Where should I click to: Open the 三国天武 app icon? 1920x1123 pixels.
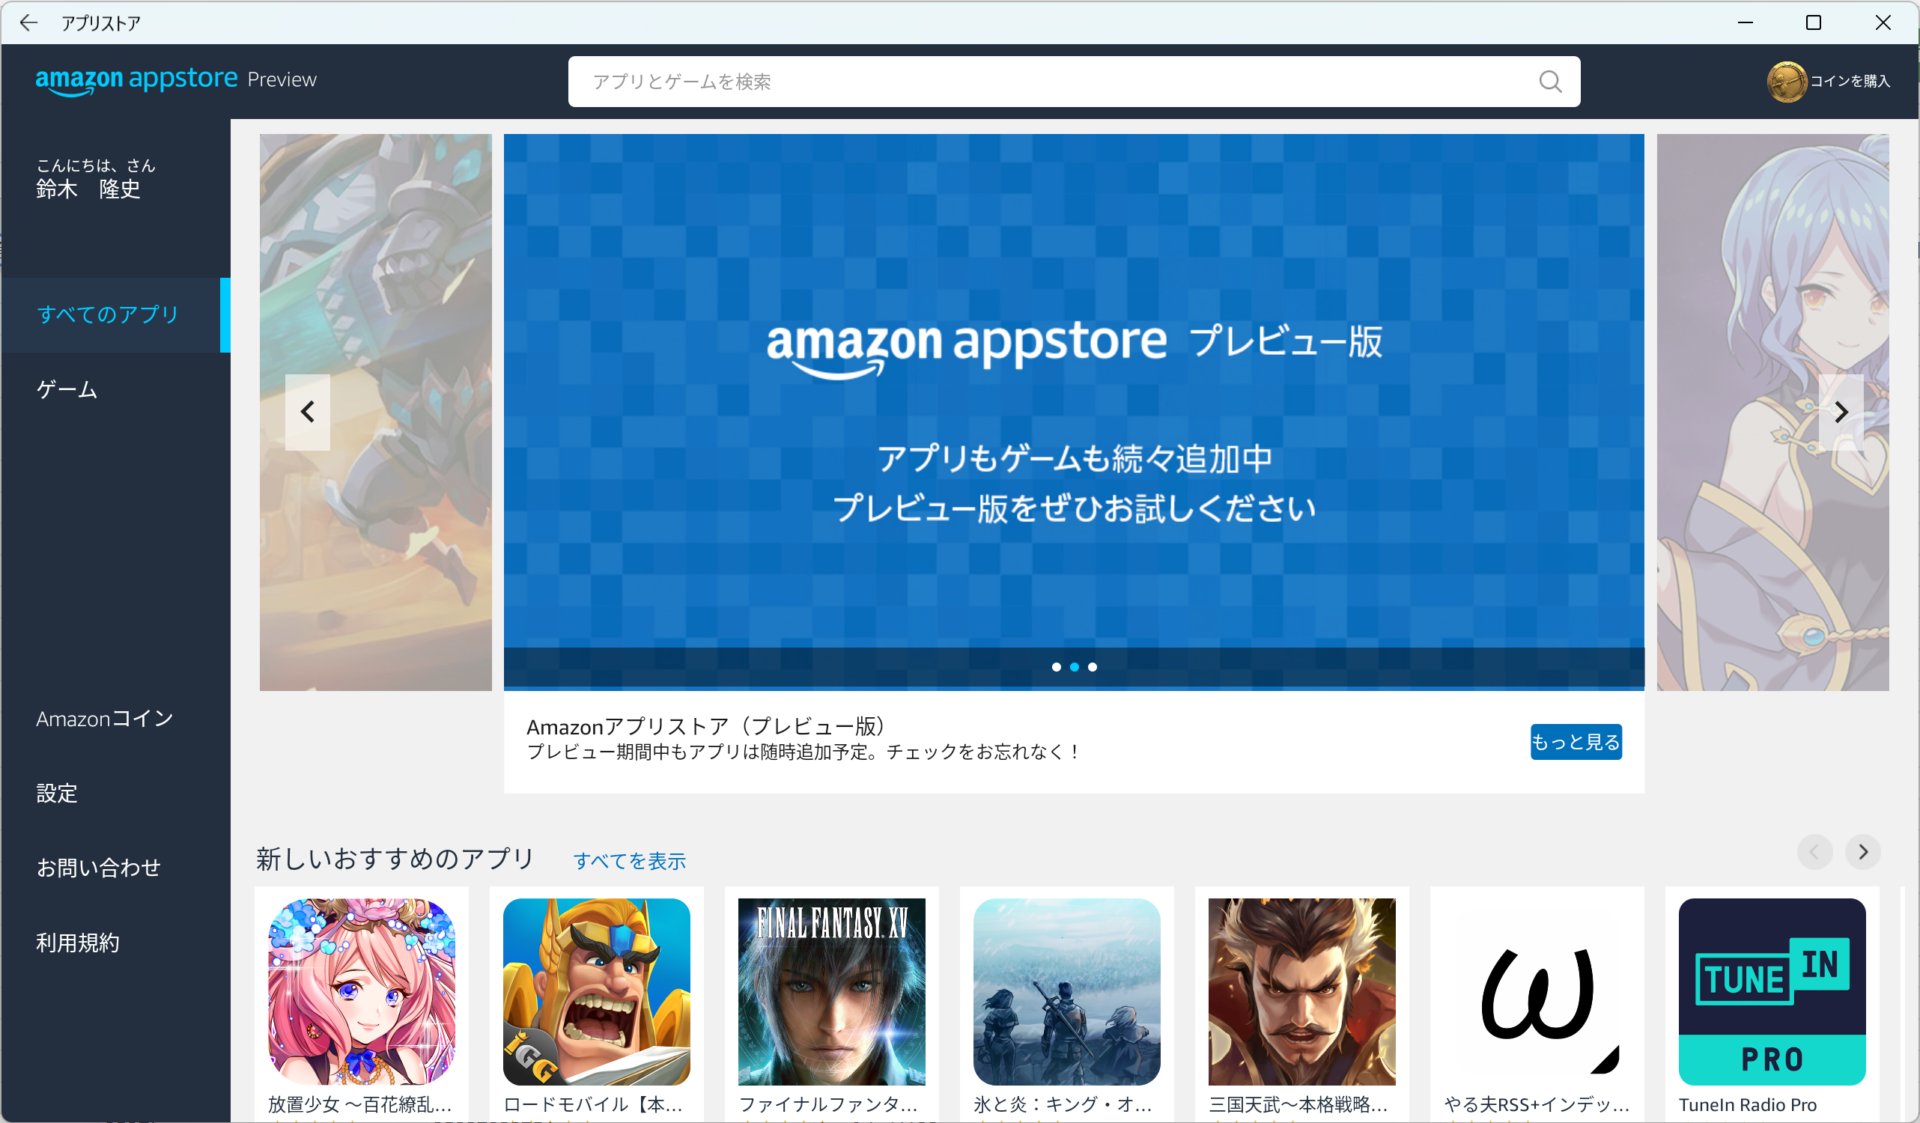[1301, 991]
